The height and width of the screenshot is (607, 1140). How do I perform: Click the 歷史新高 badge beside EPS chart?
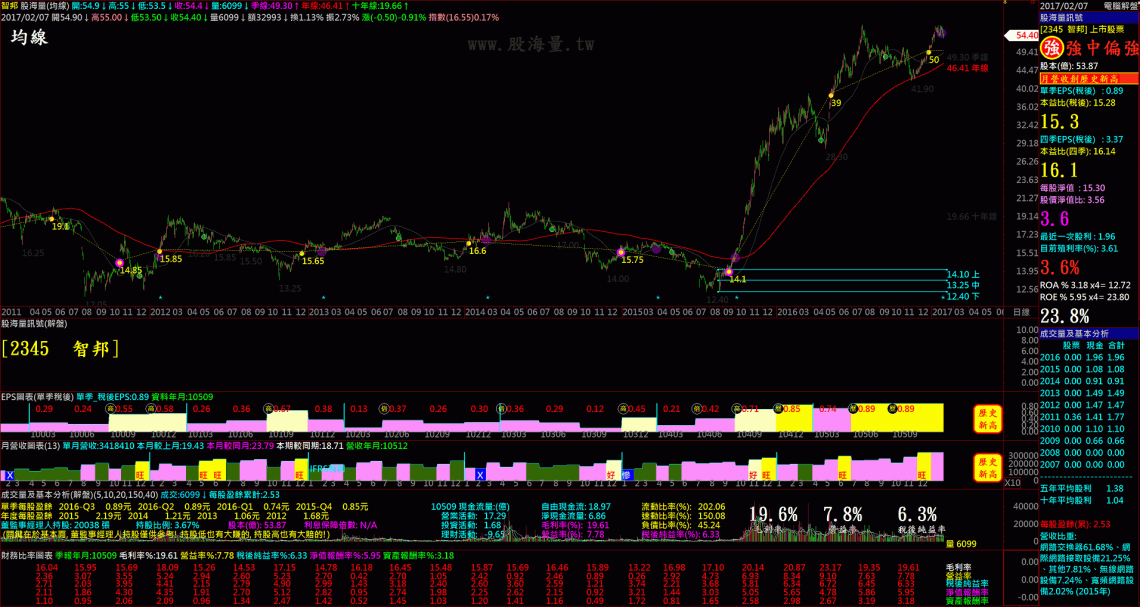[989, 415]
